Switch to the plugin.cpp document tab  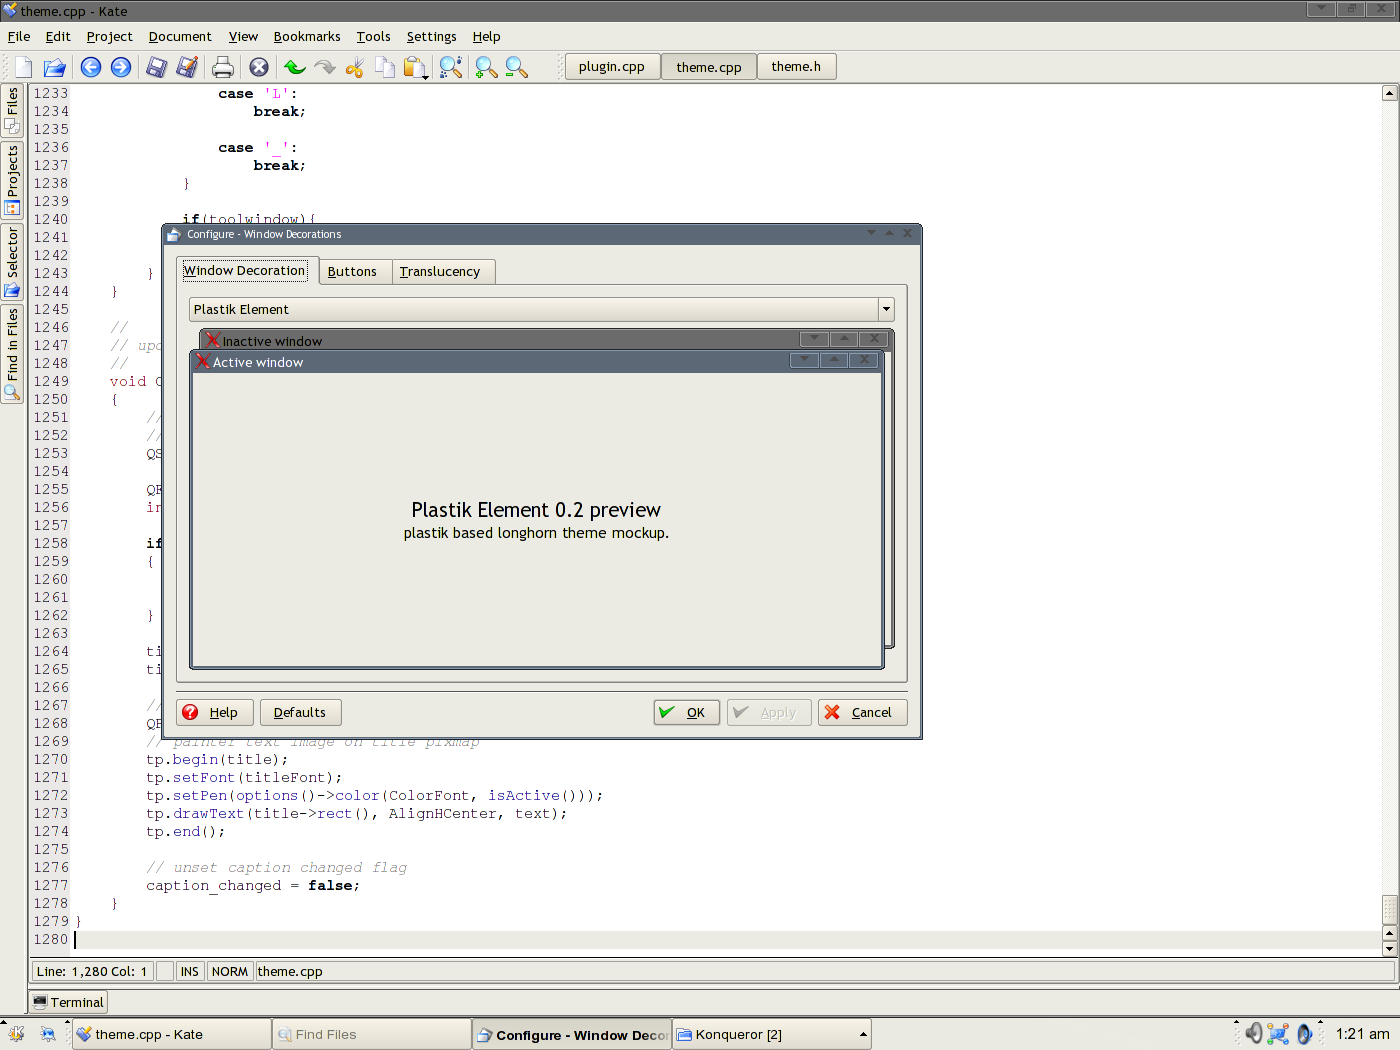pos(612,67)
